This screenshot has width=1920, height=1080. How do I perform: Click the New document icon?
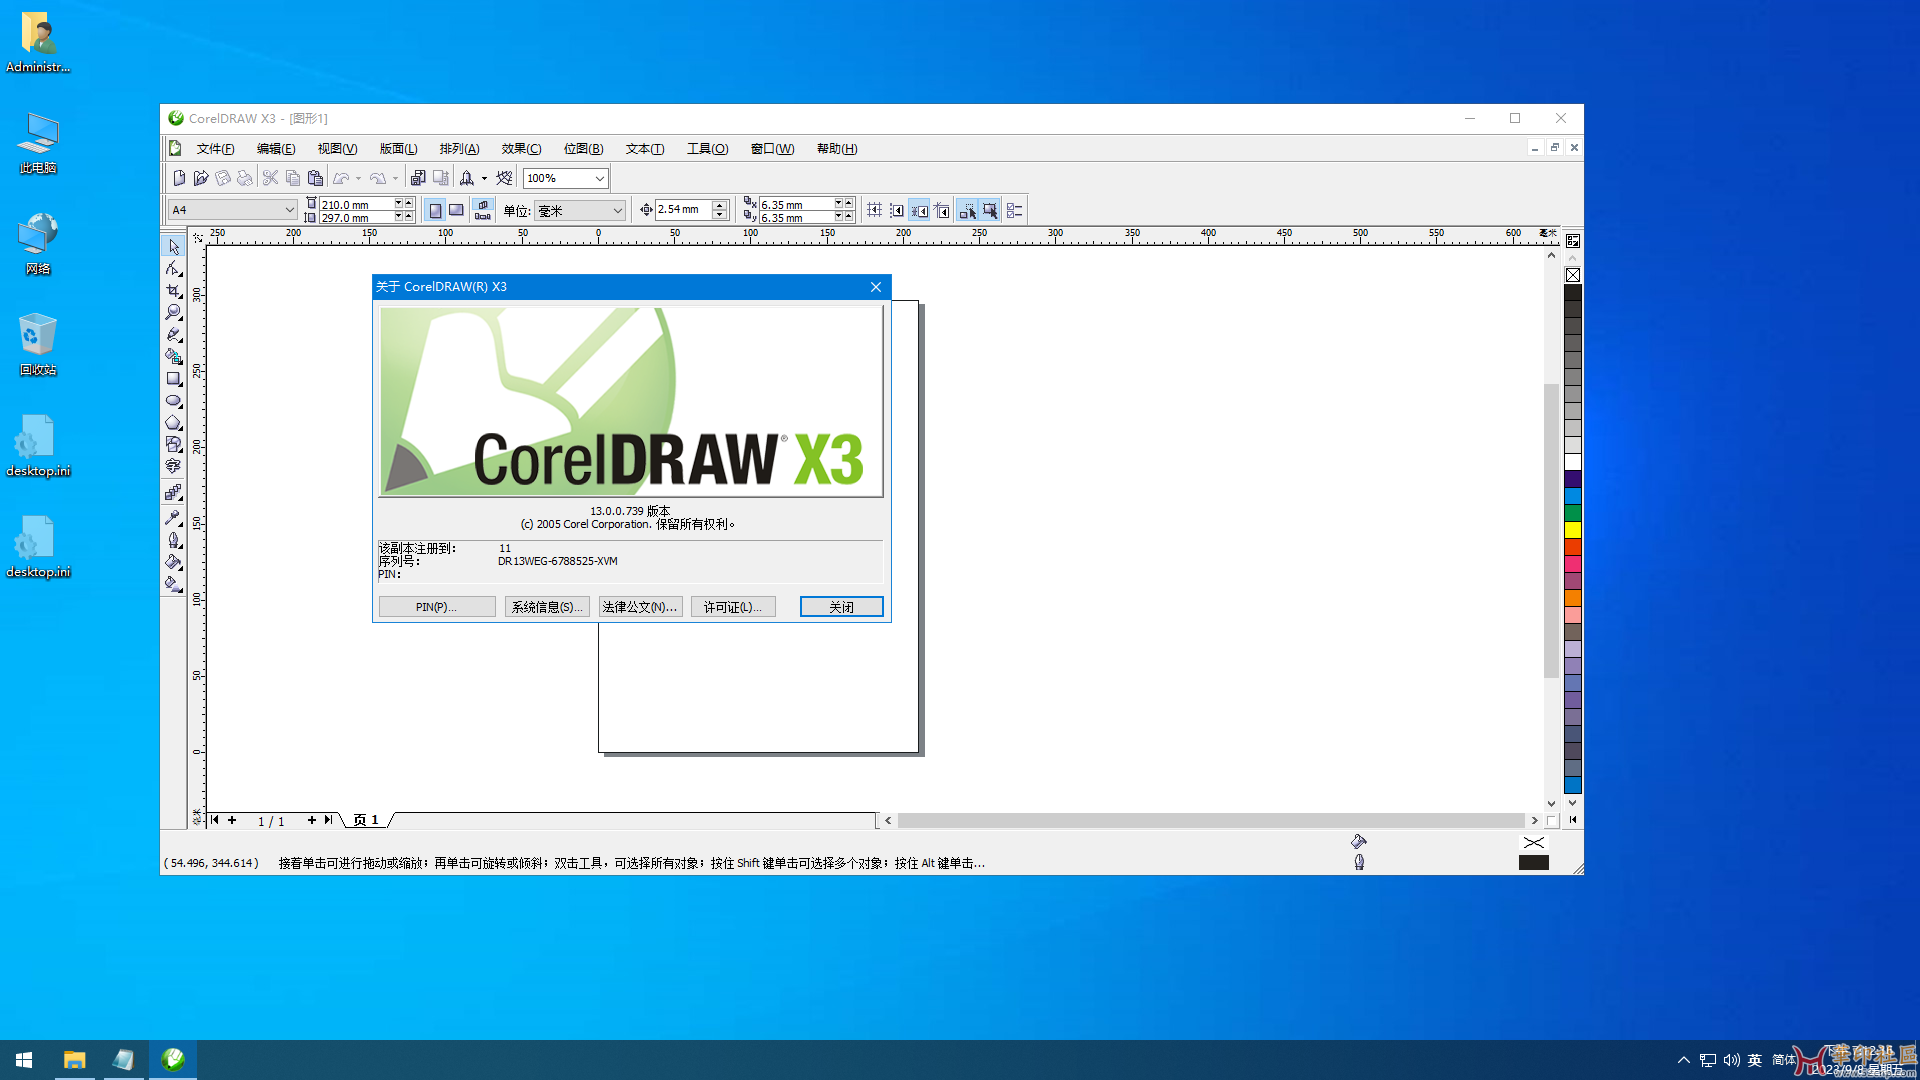click(x=179, y=178)
